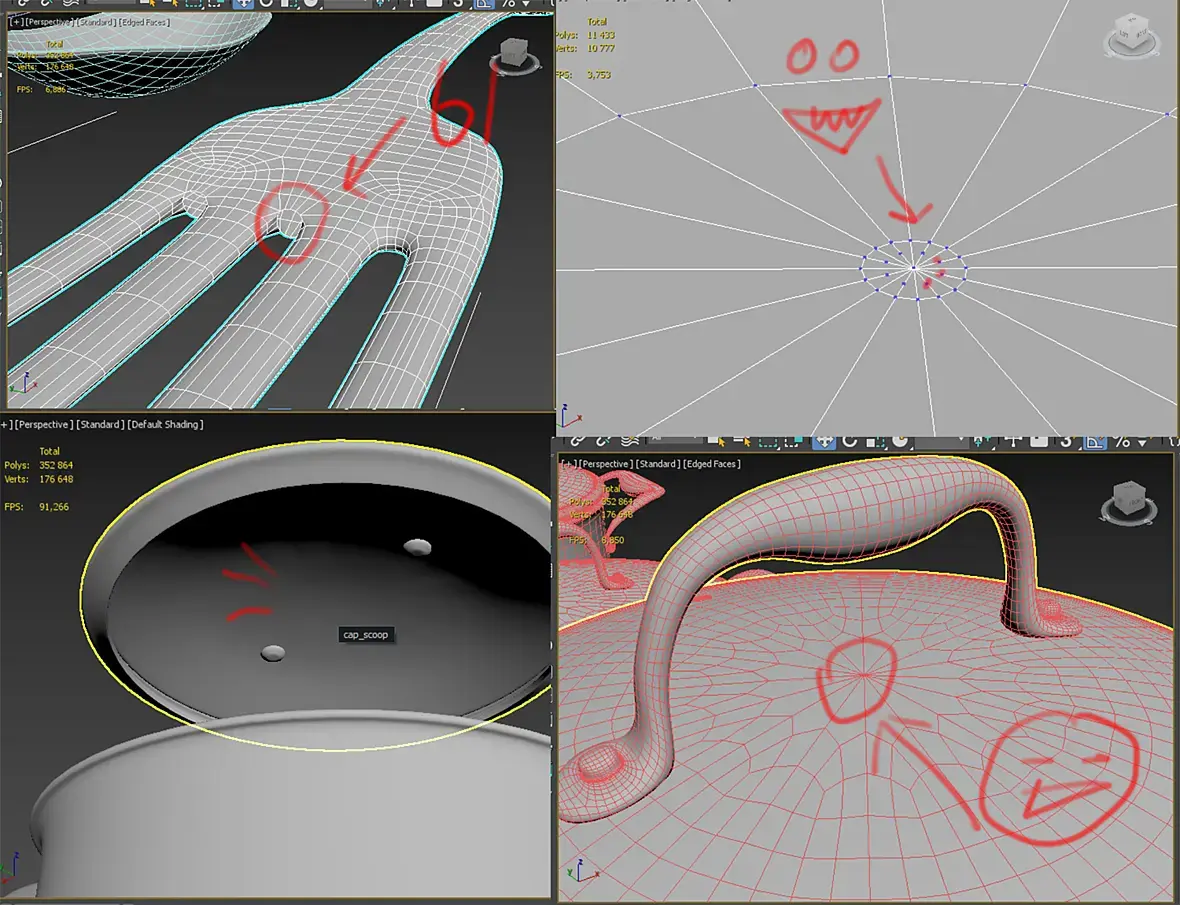This screenshot has width=1180, height=905.
Task: Open the Default Shading viewport menu
Action: tap(166, 424)
